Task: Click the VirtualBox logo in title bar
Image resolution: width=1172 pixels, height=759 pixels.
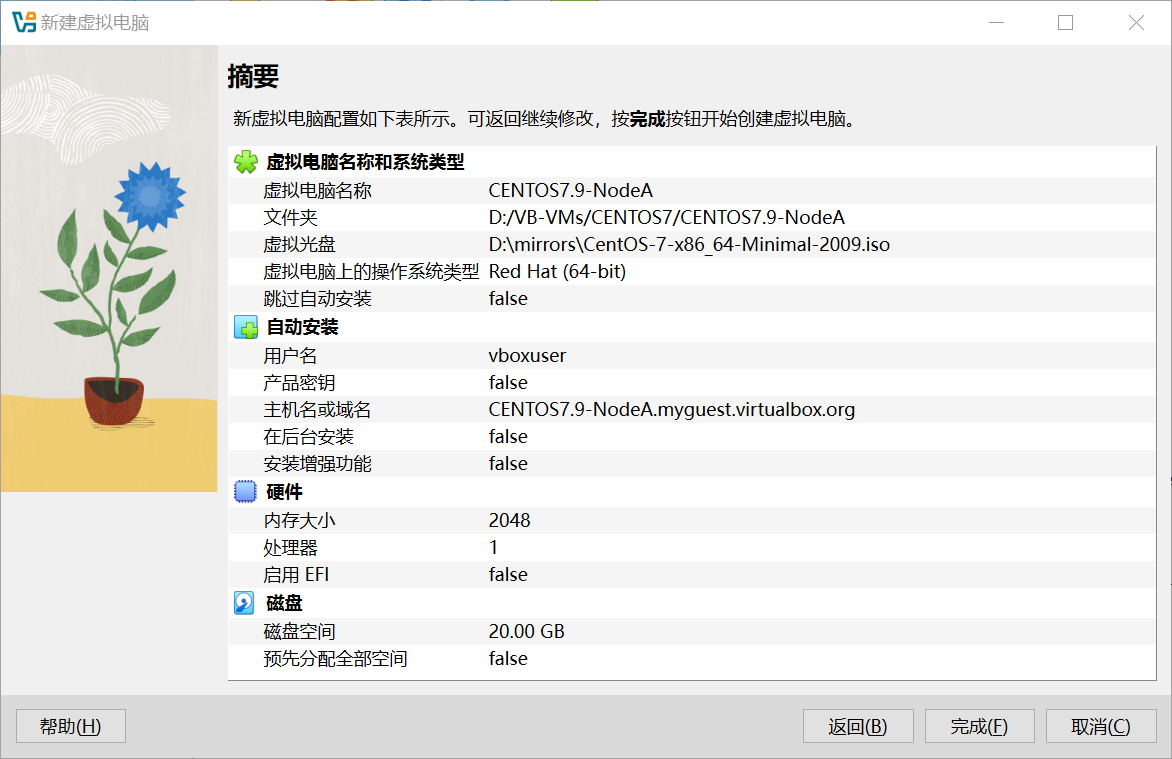Action: pyautogui.click(x=24, y=22)
